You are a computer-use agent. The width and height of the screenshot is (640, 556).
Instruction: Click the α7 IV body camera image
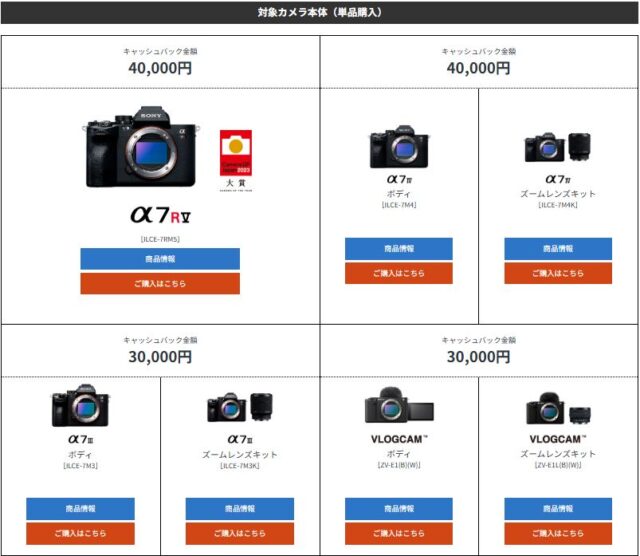coord(399,147)
